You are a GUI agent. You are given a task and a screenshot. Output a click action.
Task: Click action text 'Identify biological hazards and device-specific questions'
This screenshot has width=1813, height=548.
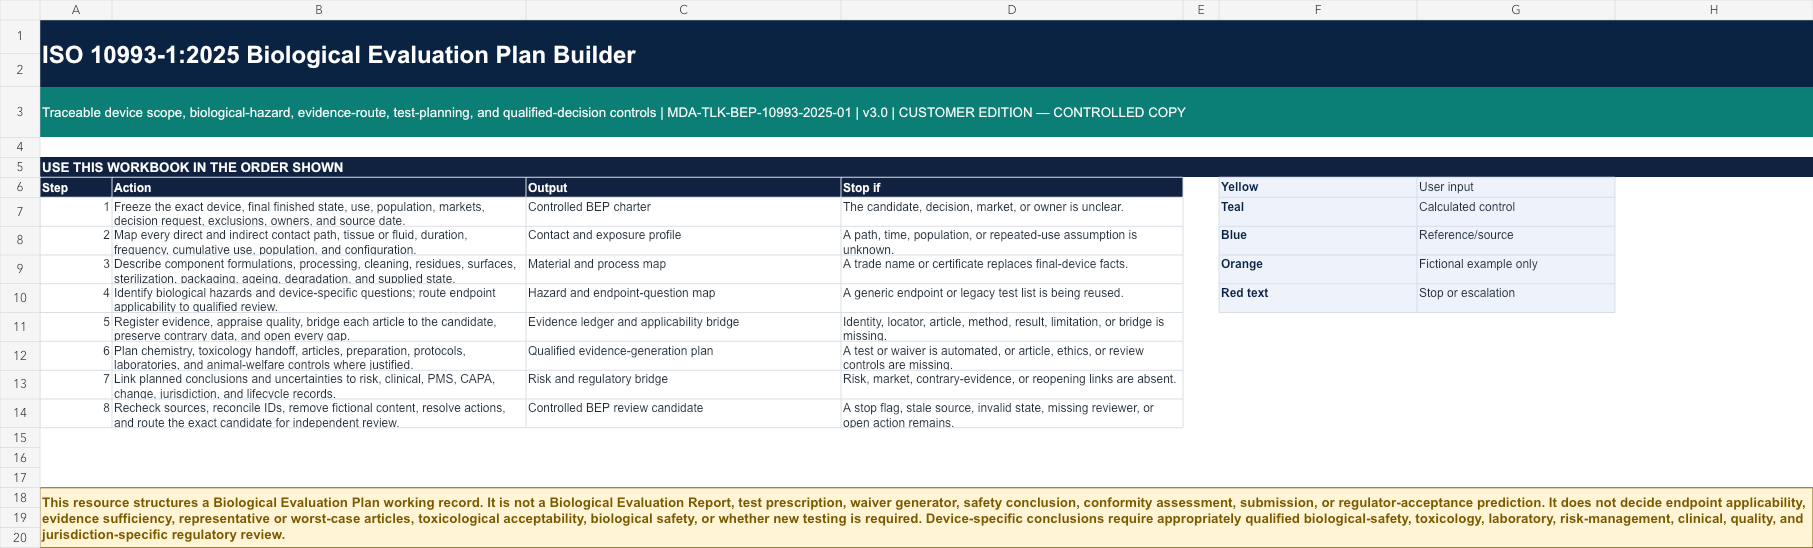(x=319, y=298)
